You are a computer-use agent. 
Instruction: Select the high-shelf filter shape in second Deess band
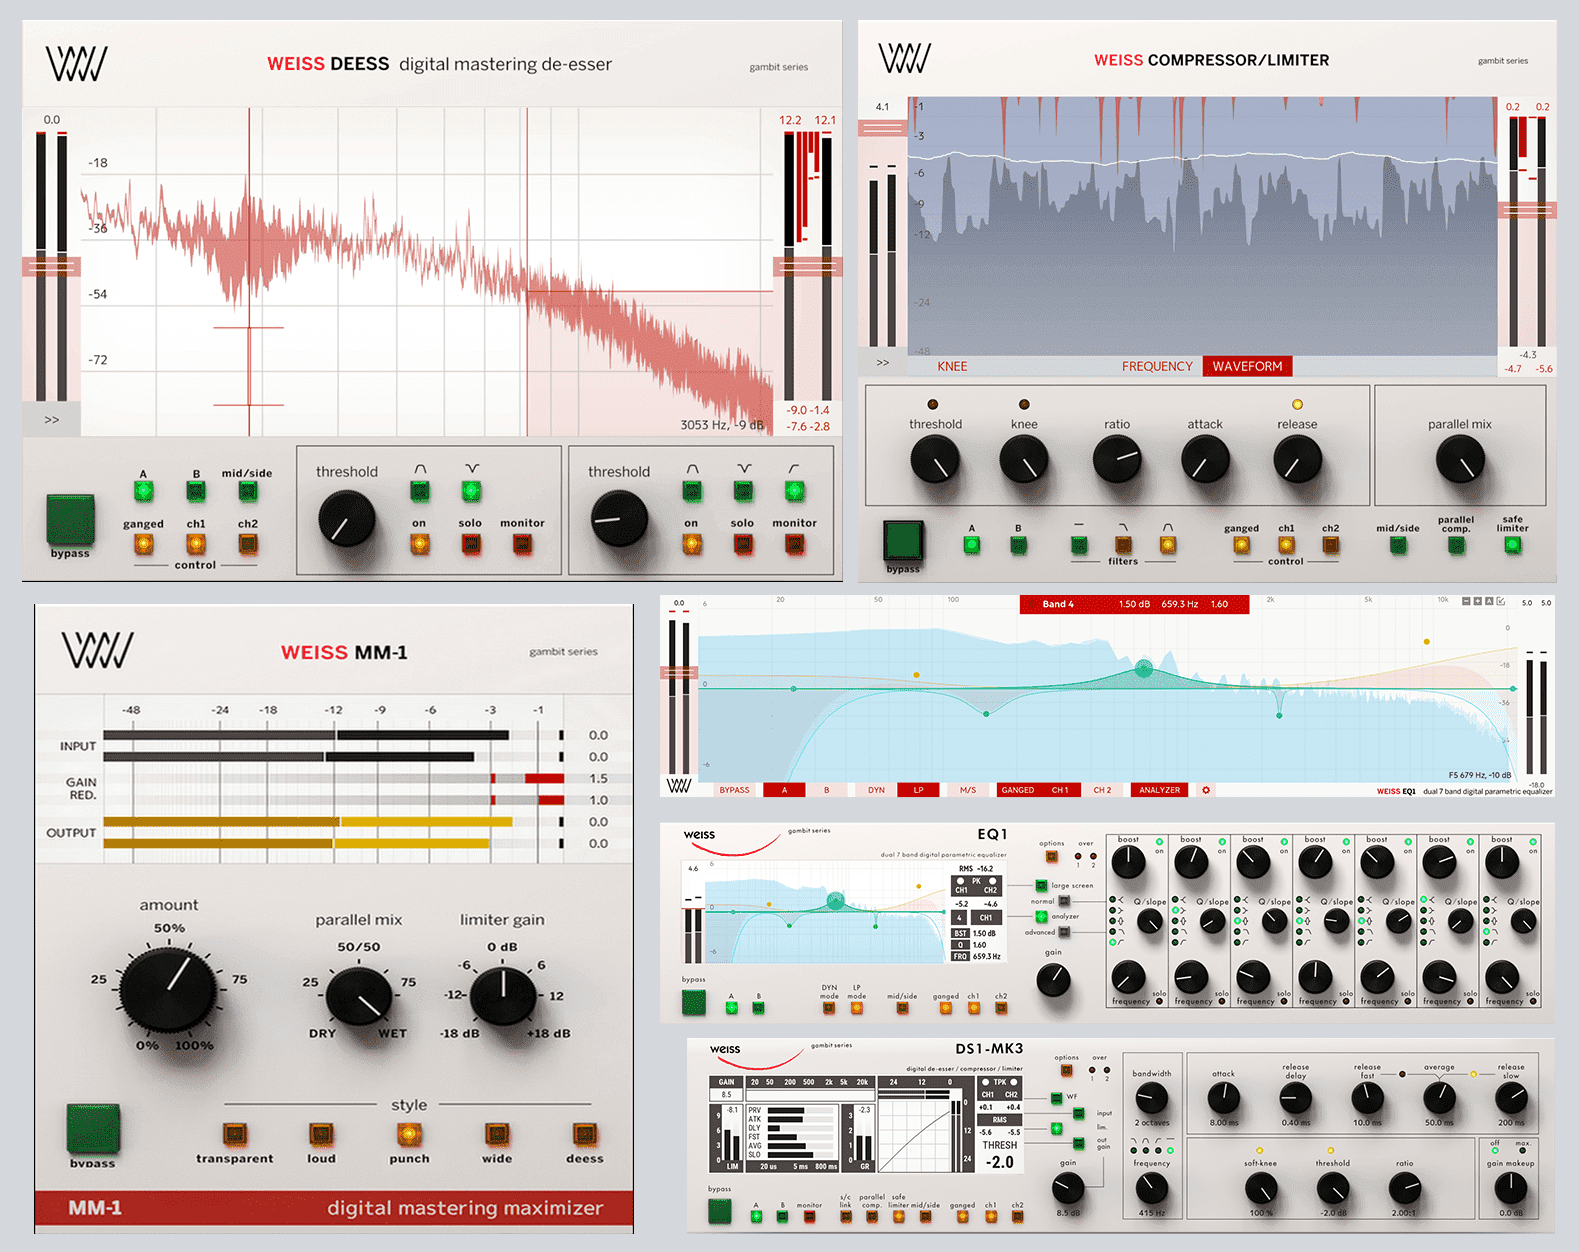[x=794, y=490]
